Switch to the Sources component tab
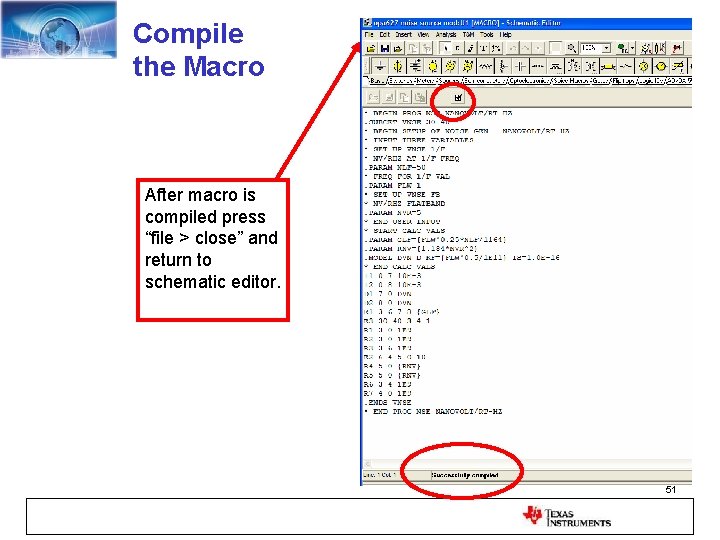This screenshot has height=540, width=720. point(449,81)
